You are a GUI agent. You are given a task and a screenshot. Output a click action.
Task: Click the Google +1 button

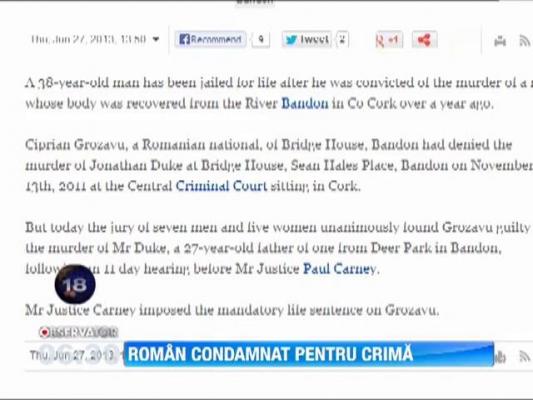tap(389, 40)
